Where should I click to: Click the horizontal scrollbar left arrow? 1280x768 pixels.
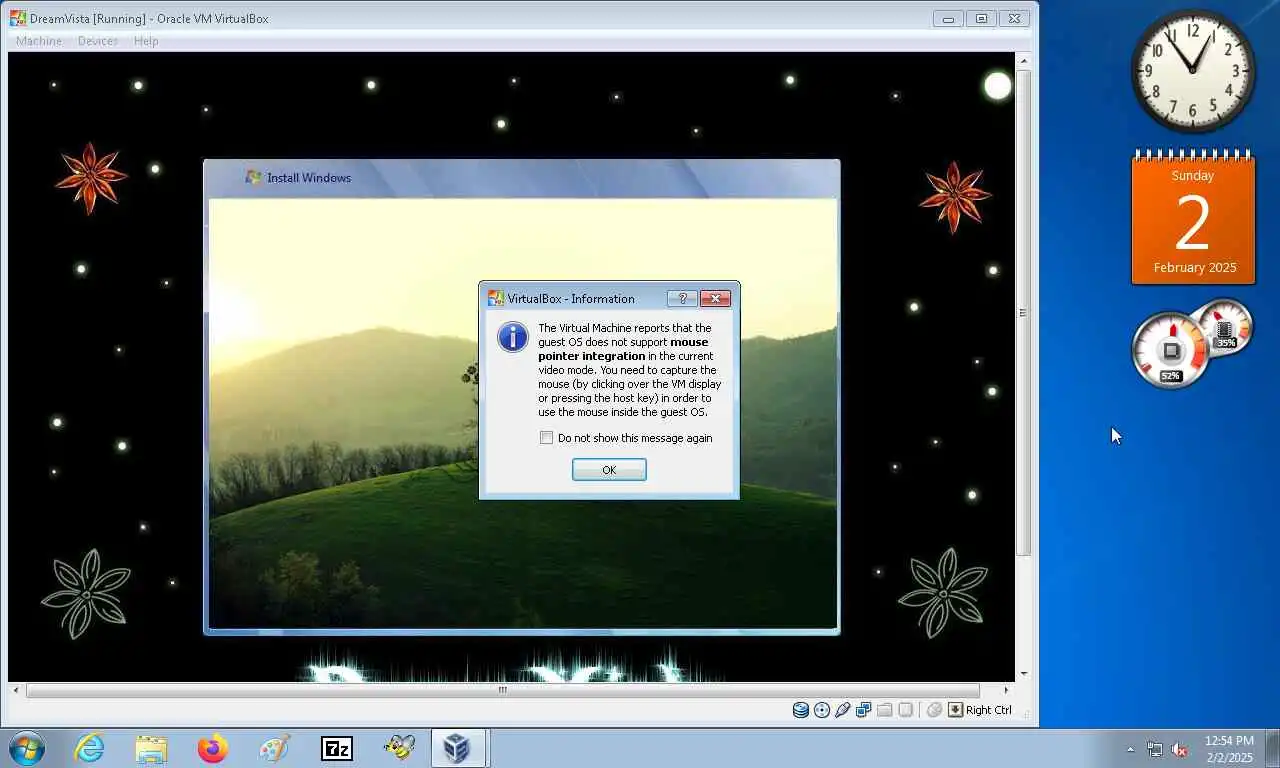pos(15,690)
